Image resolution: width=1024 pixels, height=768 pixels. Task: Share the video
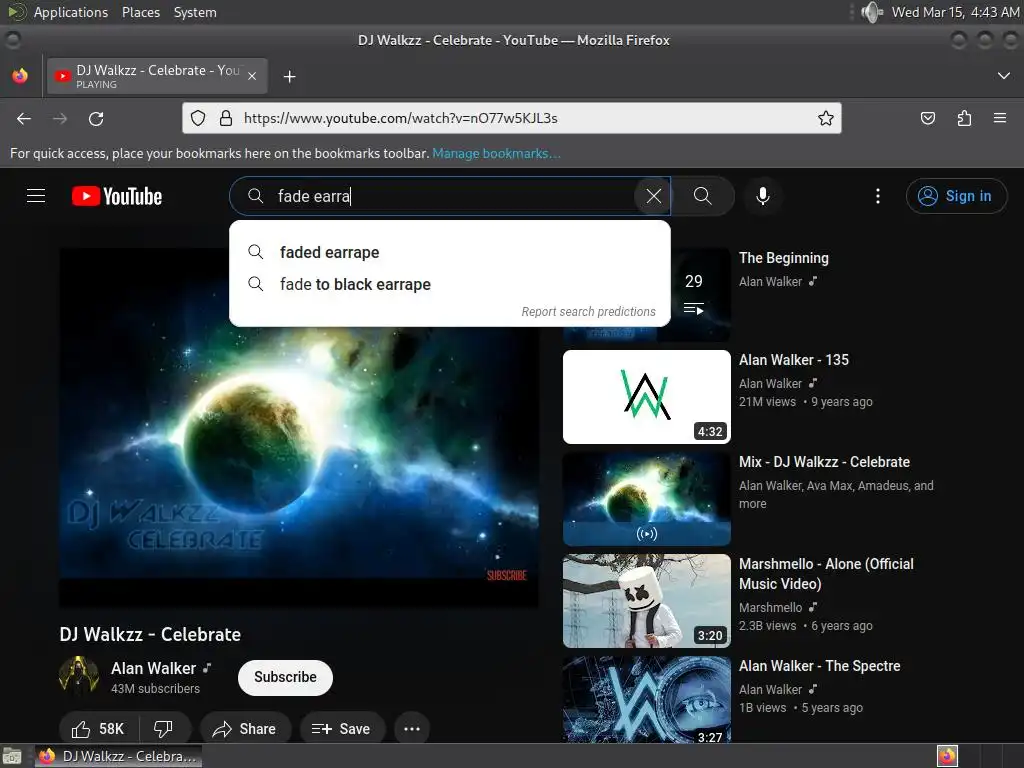click(x=245, y=729)
